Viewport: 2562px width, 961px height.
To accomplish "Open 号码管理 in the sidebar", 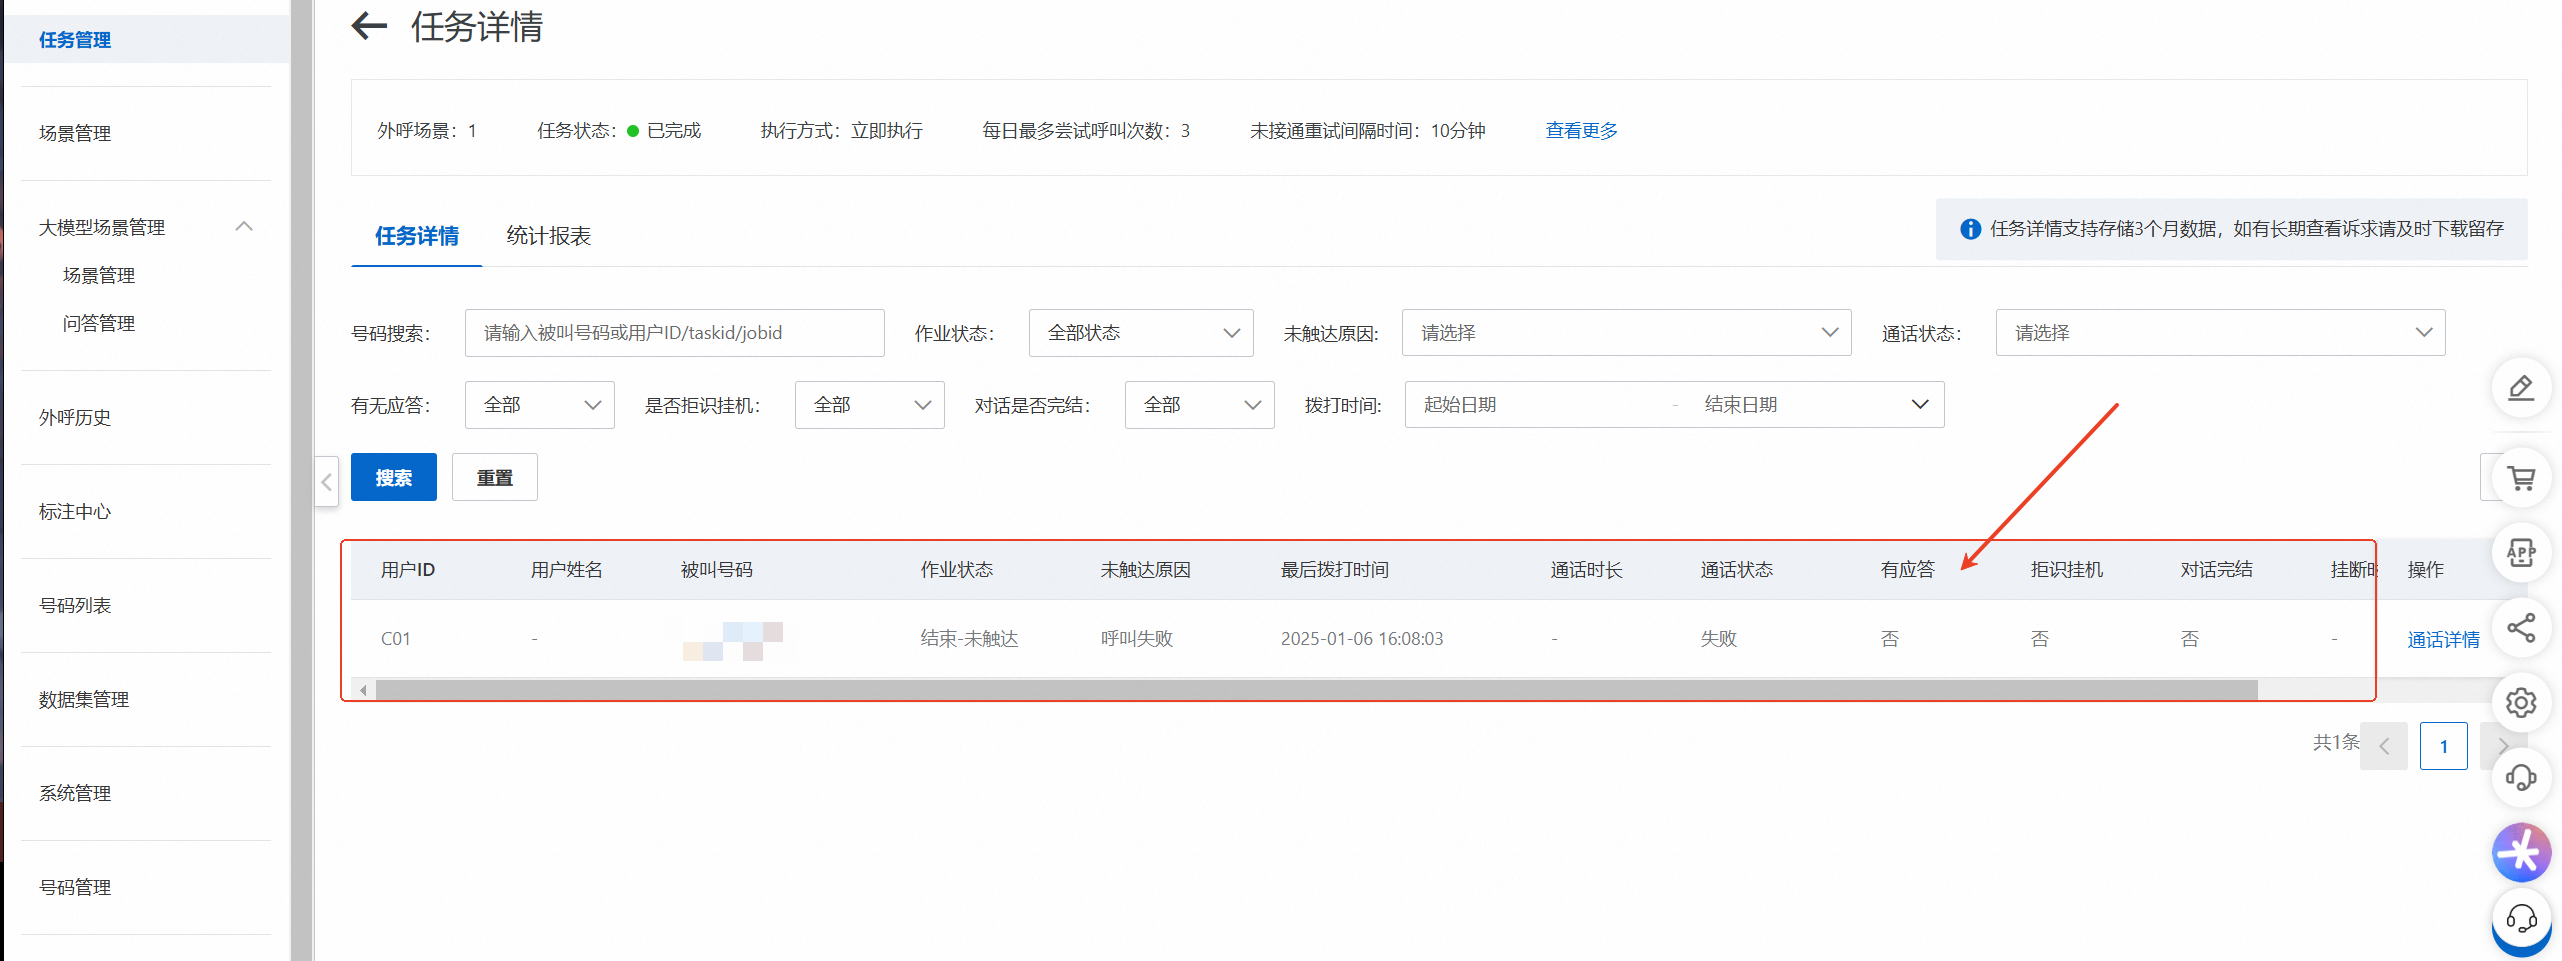I will point(75,887).
